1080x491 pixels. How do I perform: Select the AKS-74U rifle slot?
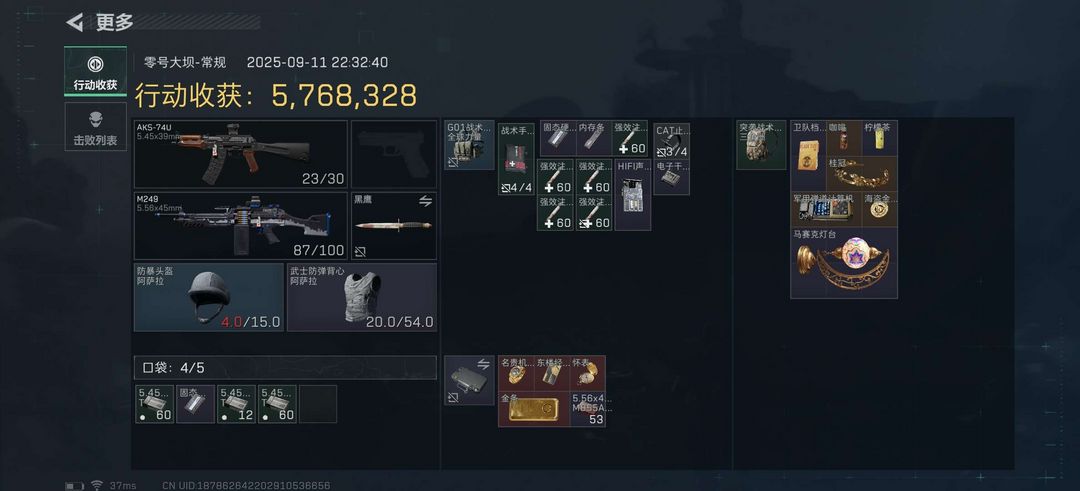(x=241, y=154)
